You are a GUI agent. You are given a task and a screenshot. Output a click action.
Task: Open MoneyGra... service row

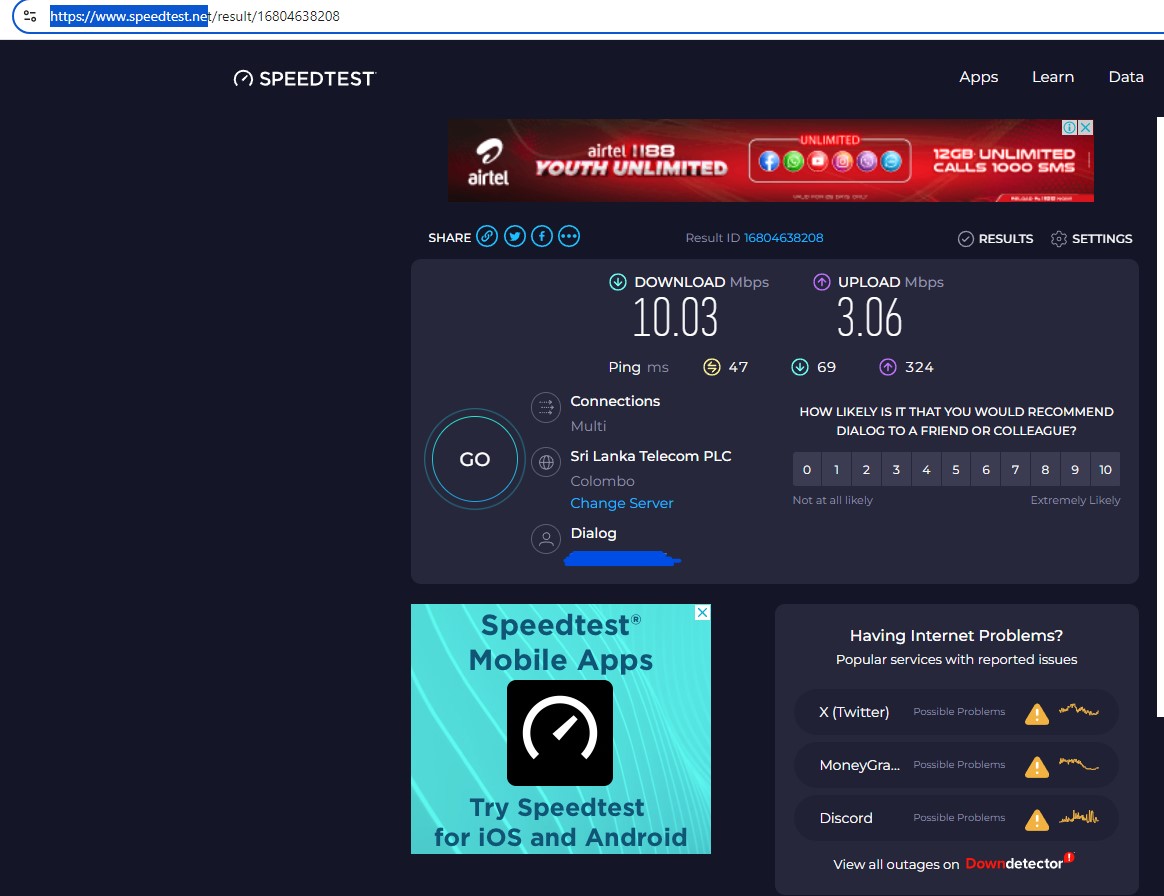coord(956,765)
